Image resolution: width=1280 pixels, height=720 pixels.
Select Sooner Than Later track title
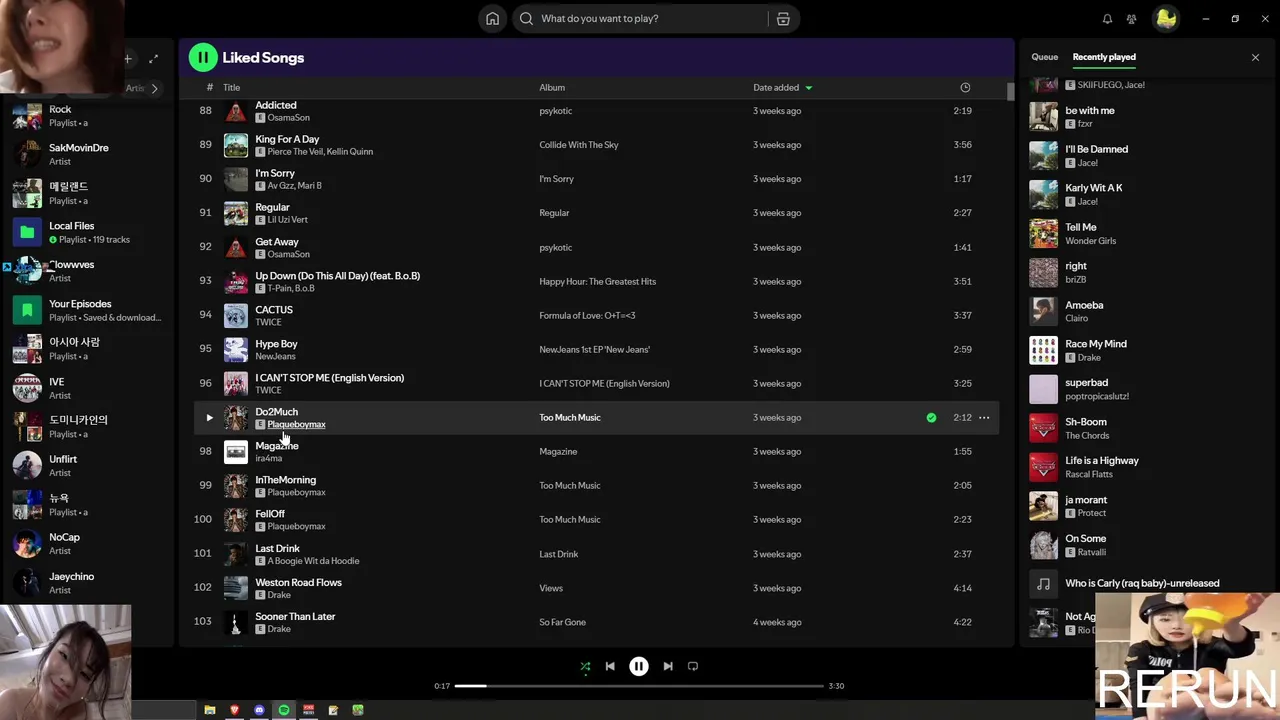tap(295, 617)
